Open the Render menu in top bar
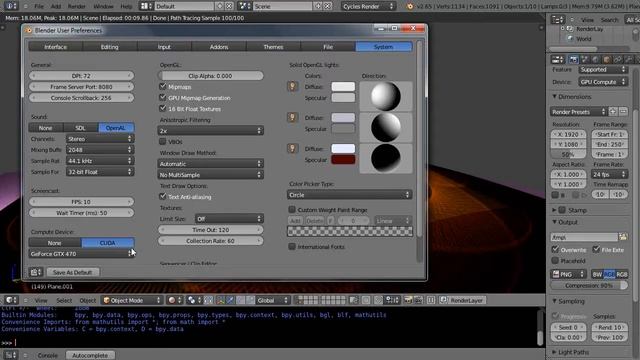Screen dimensions: 640x360 point(77,6)
